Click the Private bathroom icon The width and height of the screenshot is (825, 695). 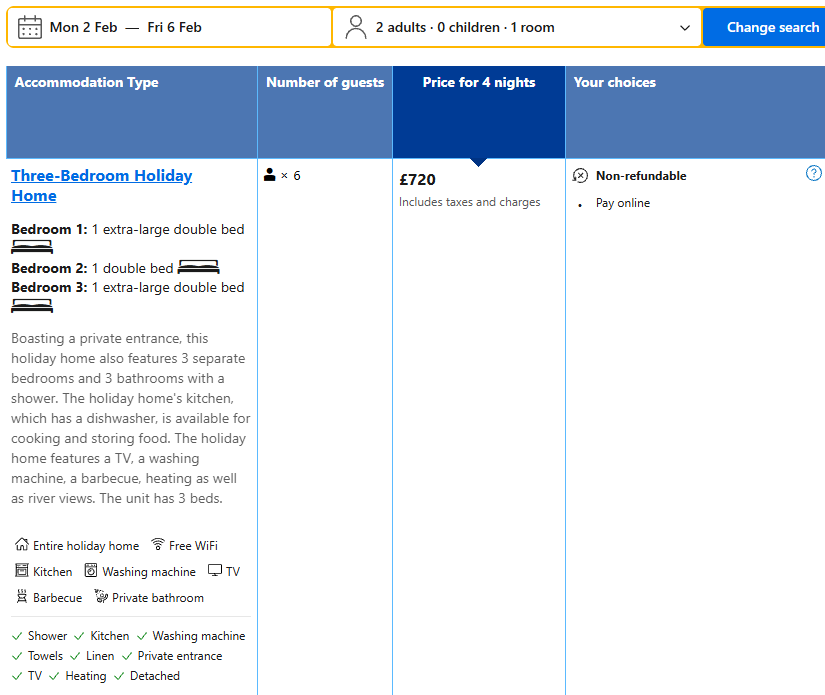(x=101, y=597)
